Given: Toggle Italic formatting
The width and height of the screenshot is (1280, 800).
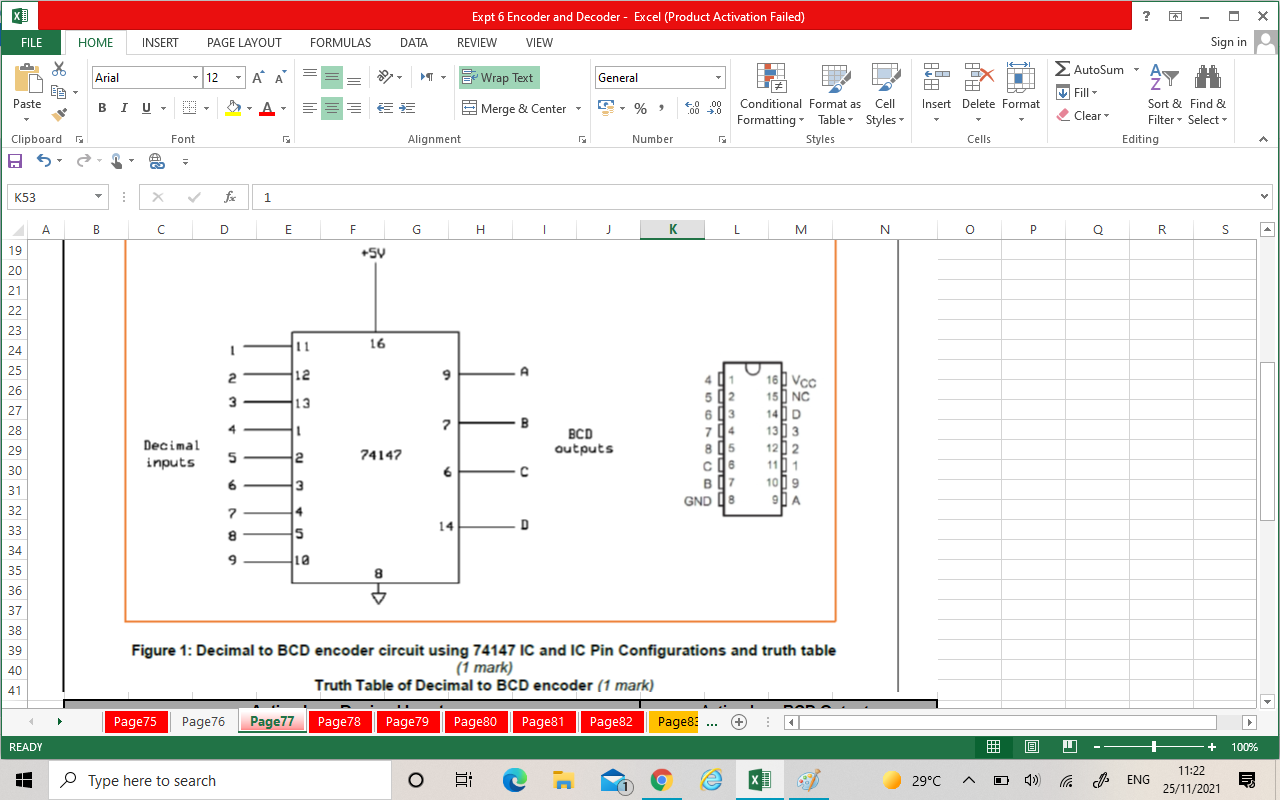Looking at the screenshot, I should [124, 108].
